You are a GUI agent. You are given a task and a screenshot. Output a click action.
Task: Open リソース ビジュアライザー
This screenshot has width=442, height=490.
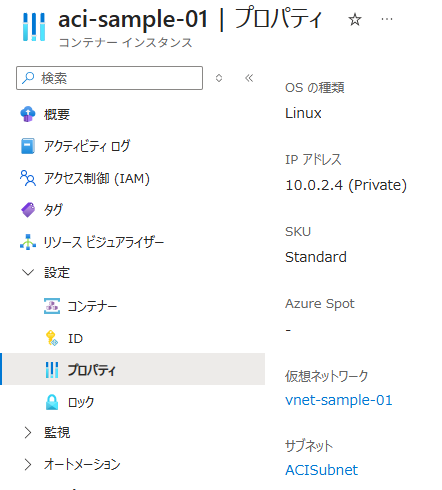[104, 242]
